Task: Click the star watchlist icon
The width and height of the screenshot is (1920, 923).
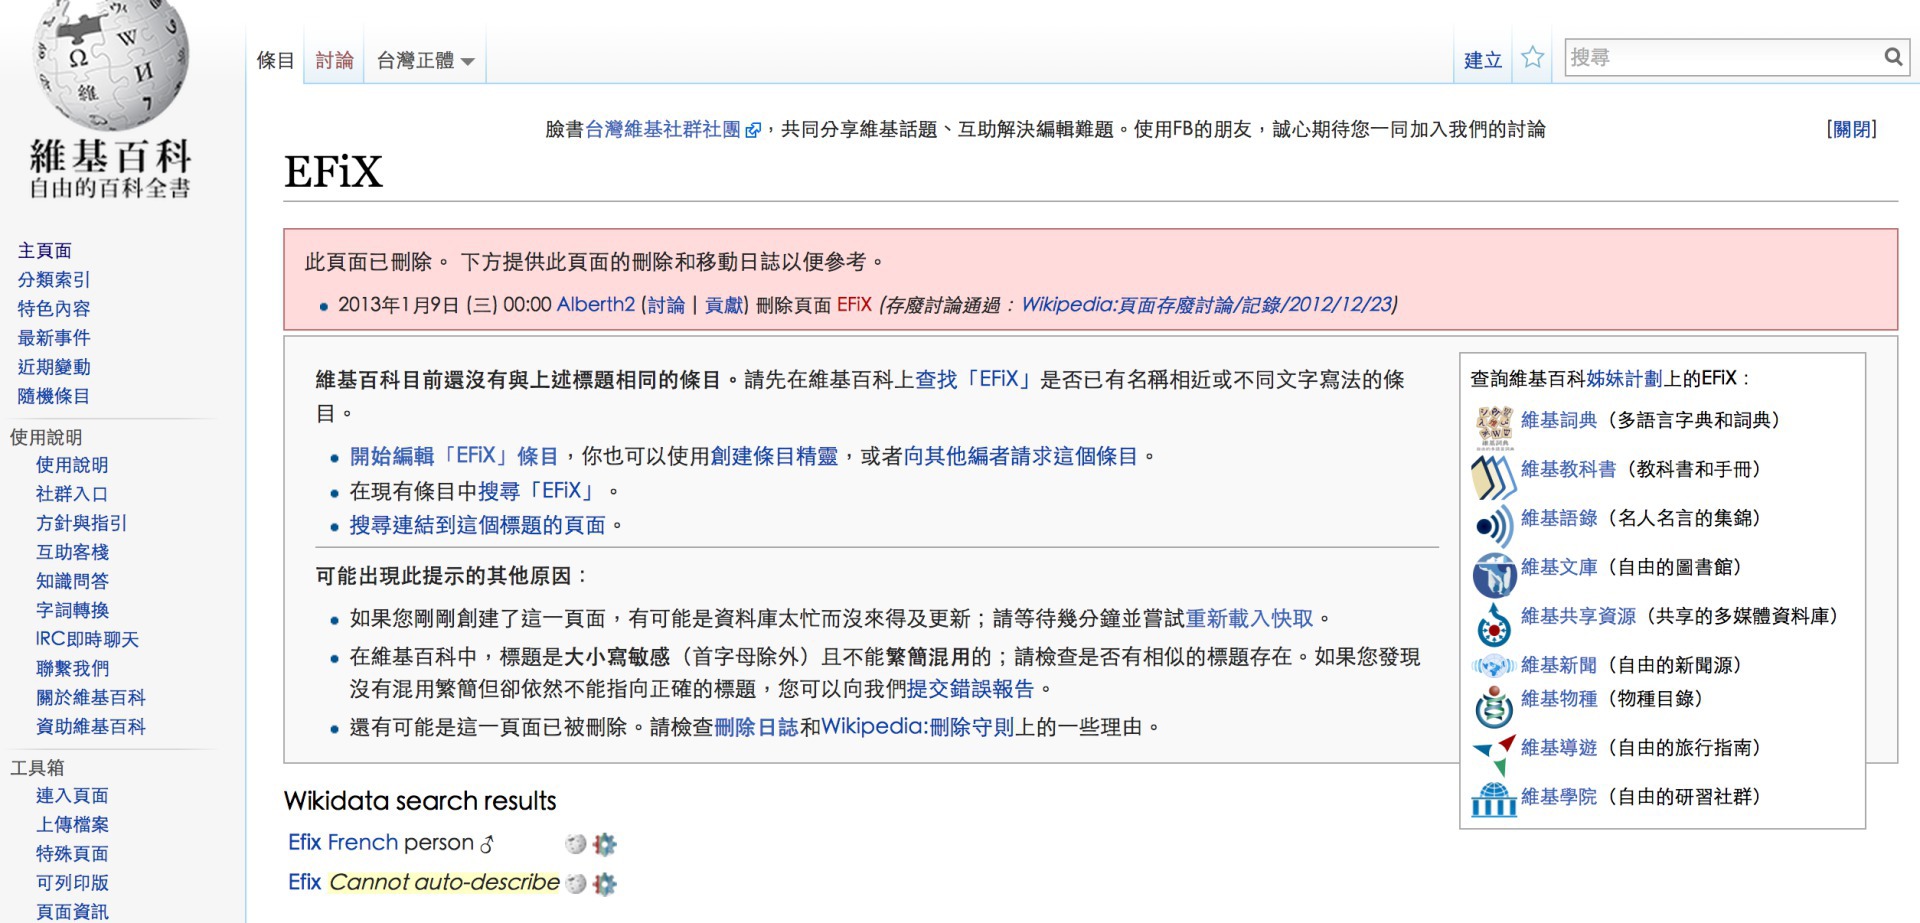Action: pyautogui.click(x=1532, y=58)
